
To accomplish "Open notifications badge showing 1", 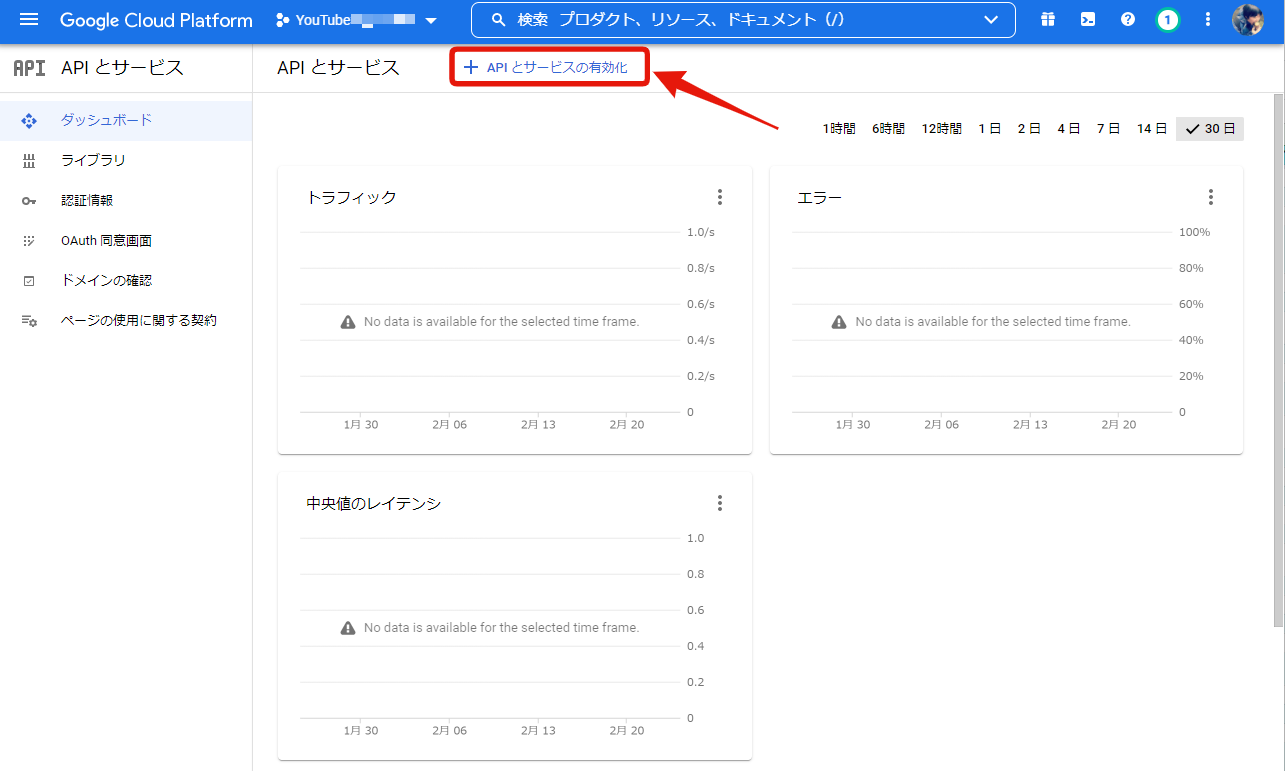I will (1167, 20).
